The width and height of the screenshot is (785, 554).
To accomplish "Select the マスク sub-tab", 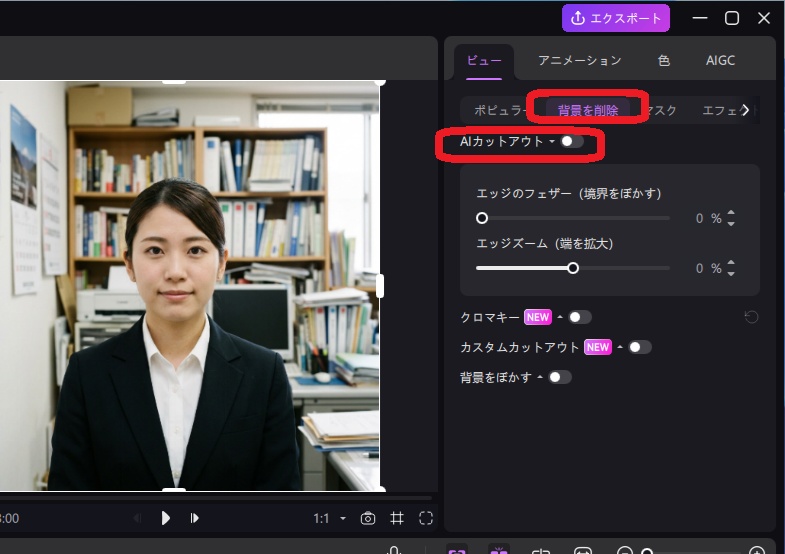I will [x=661, y=110].
